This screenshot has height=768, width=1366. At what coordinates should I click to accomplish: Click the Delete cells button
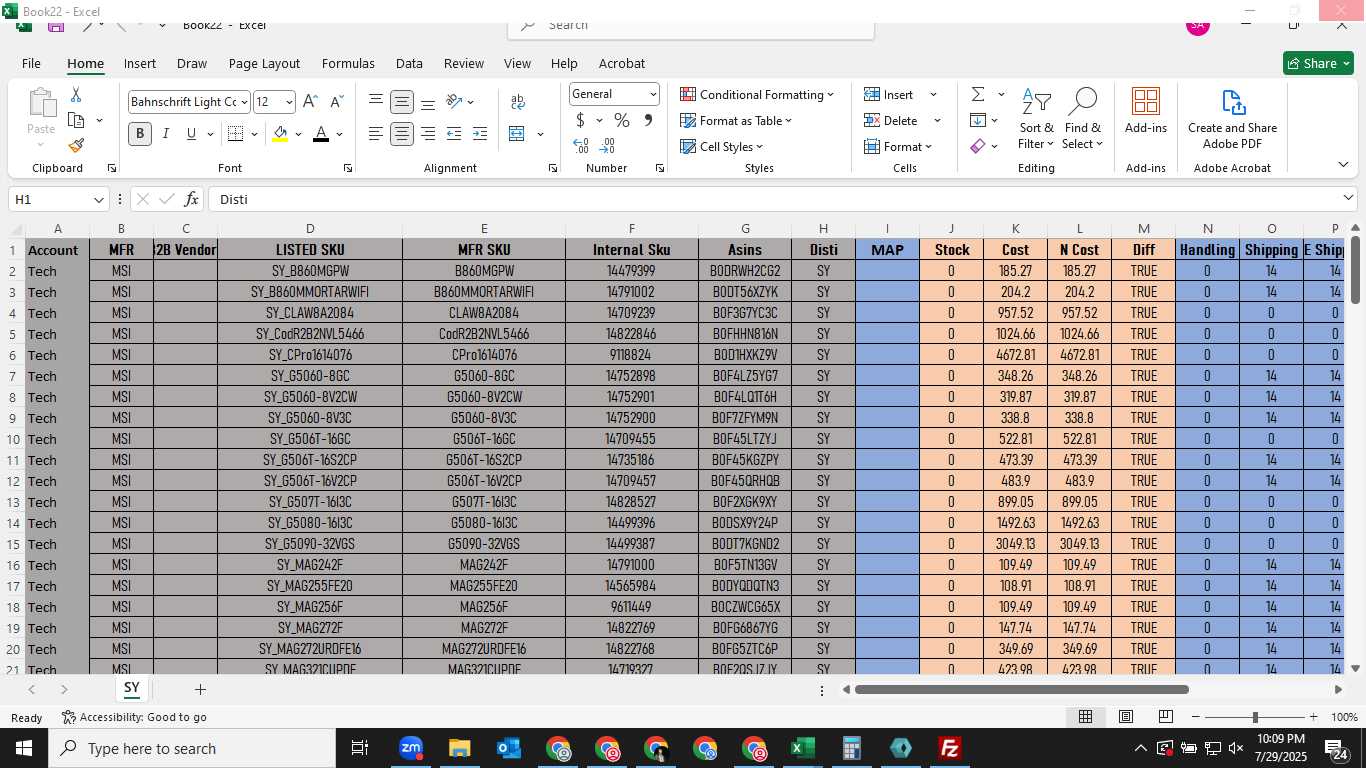click(x=891, y=120)
